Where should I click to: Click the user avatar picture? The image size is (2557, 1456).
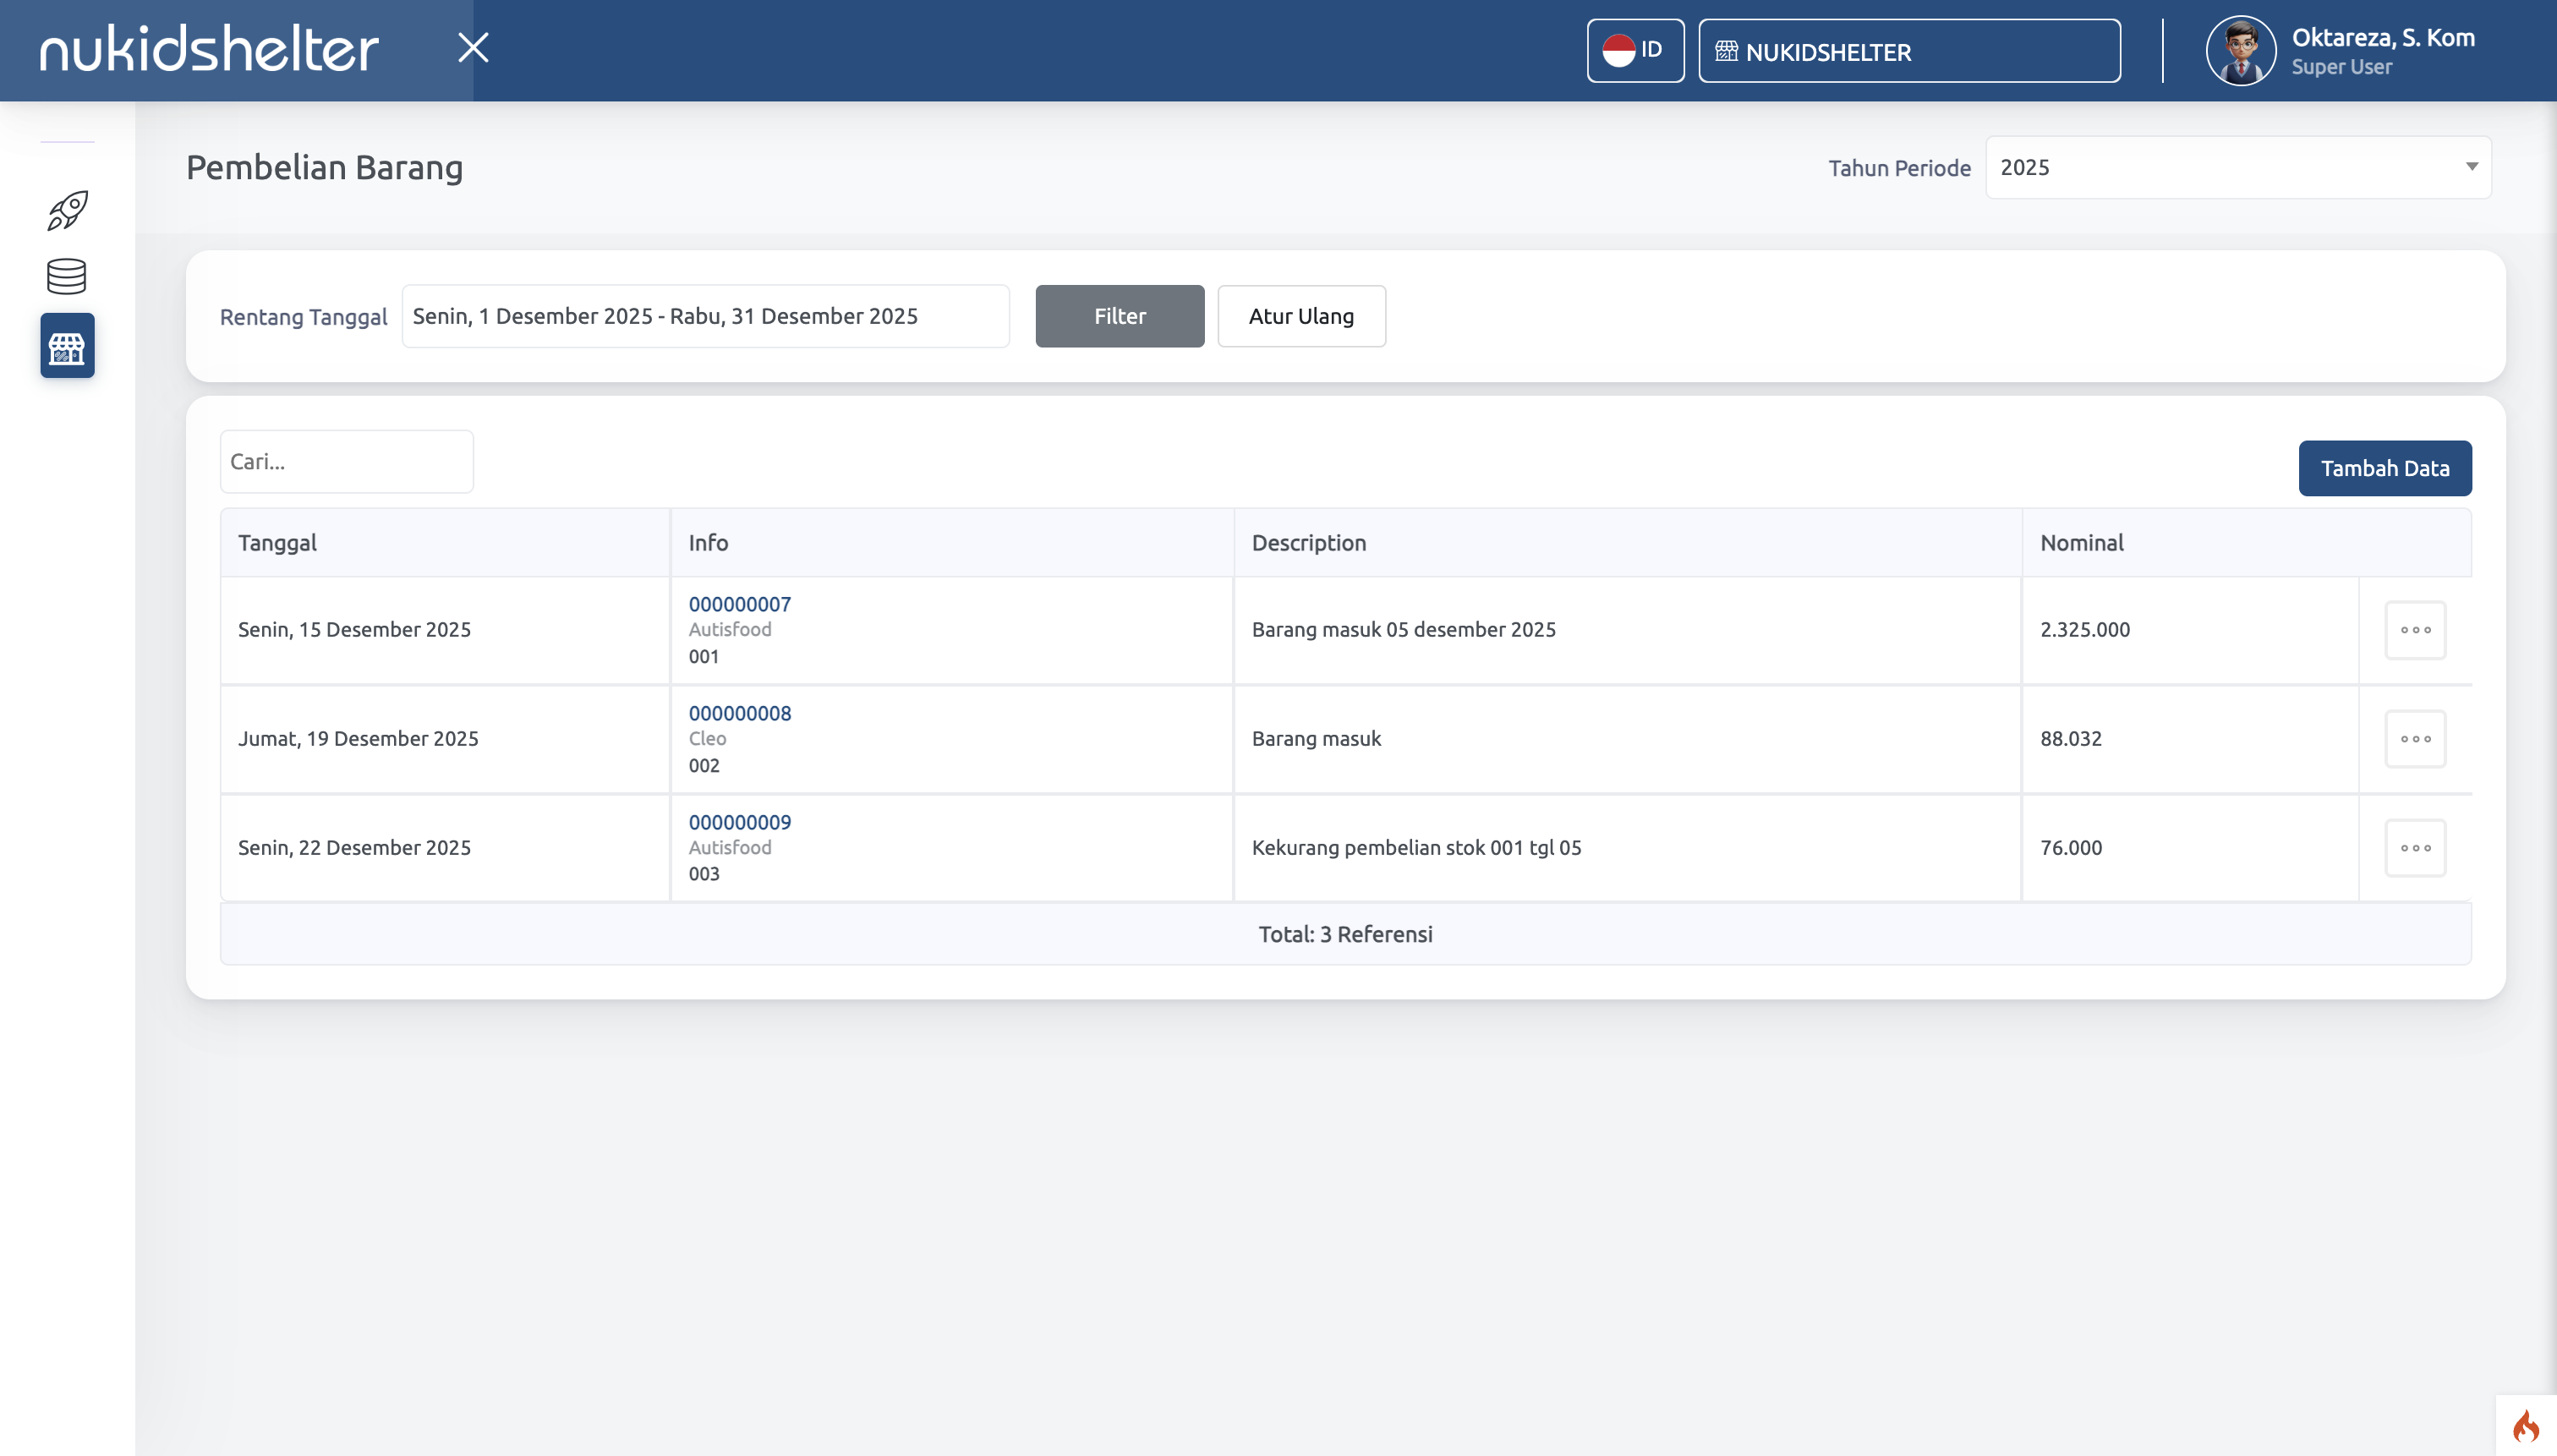coord(2240,51)
